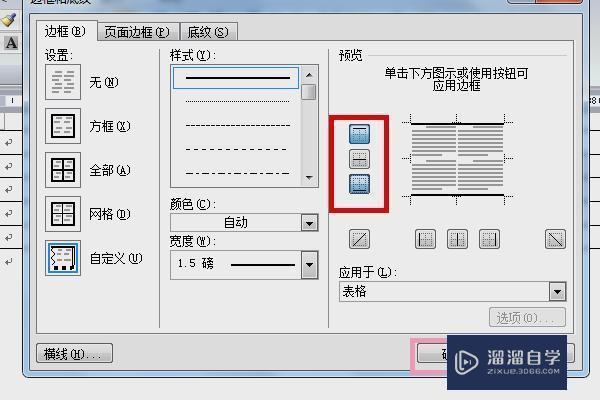
Task: Select the 自定义 (Custom) border setting icon
Action: click(x=63, y=258)
